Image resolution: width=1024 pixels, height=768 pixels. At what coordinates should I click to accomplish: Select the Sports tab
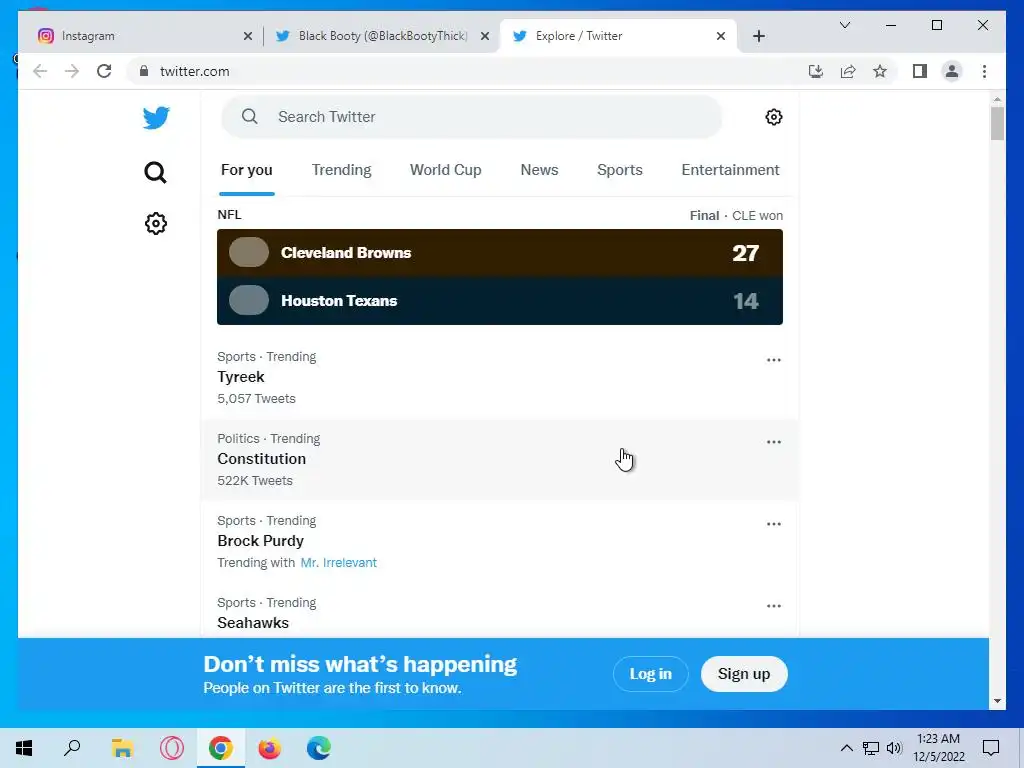pyautogui.click(x=619, y=170)
